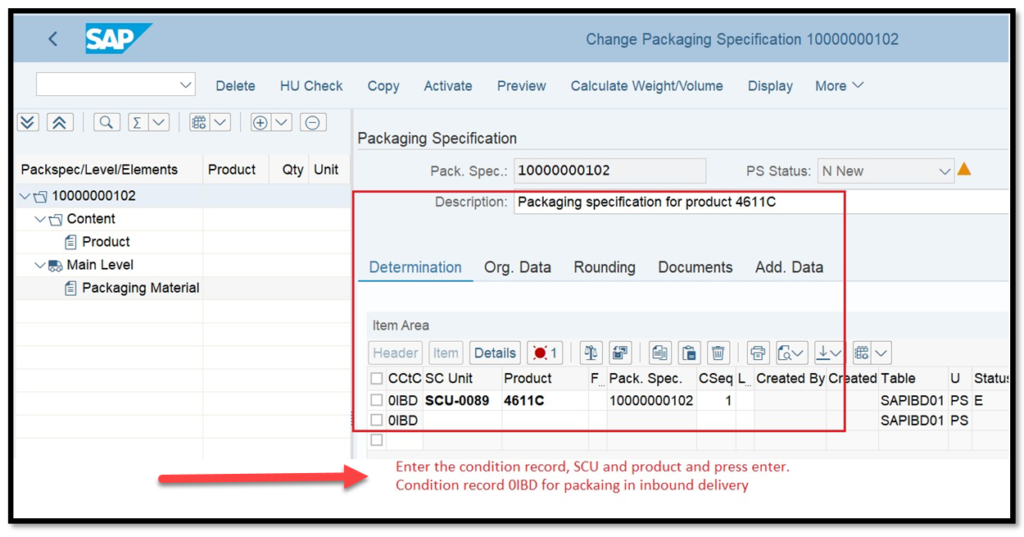Viewport: 1024px width, 537px height.
Task: Open the table layout dropdown arrow in Item Area
Action: click(x=882, y=353)
